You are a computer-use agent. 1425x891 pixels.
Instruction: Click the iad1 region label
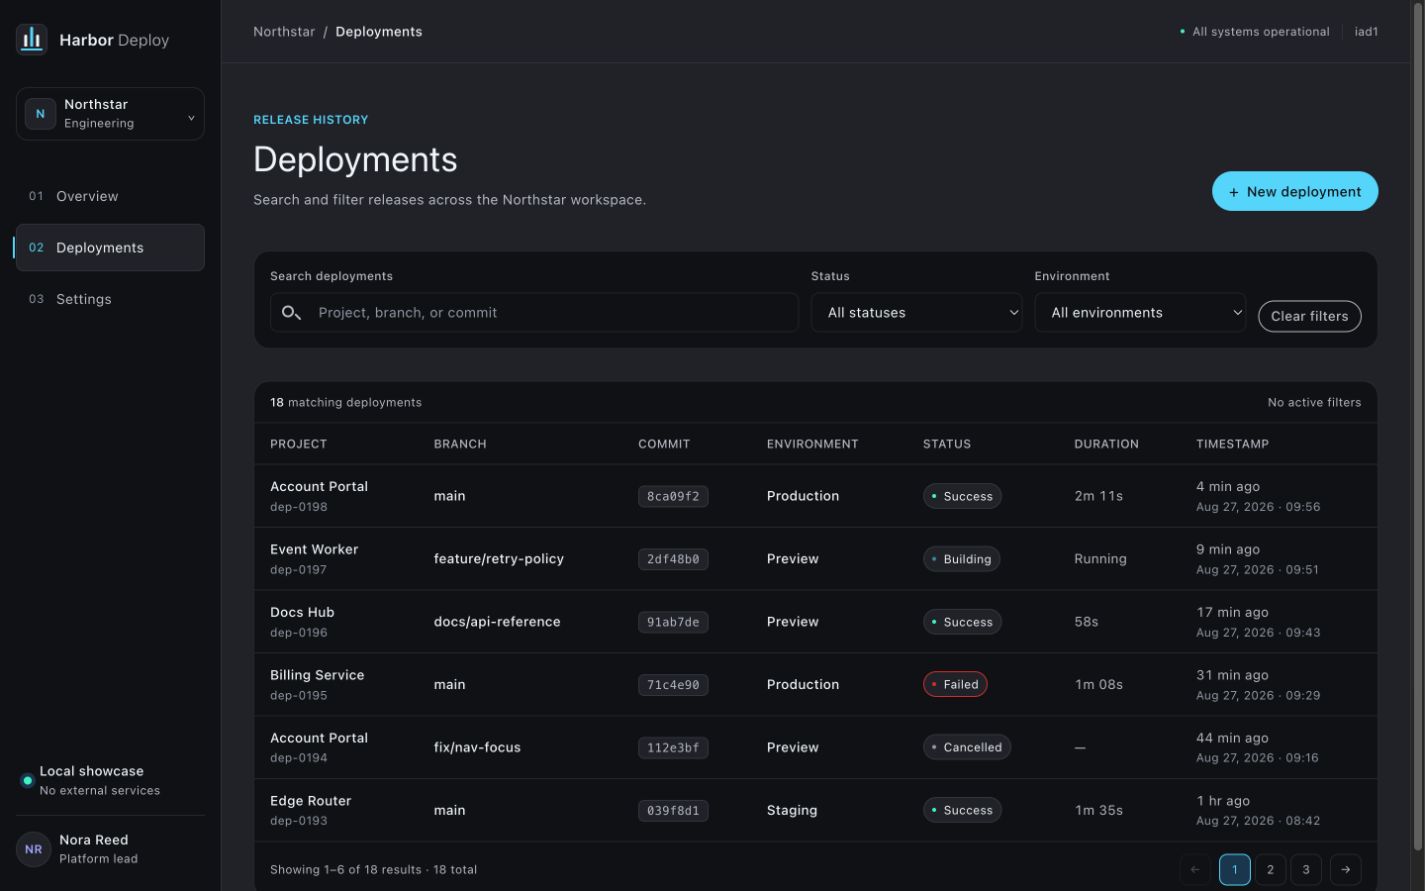point(1366,32)
